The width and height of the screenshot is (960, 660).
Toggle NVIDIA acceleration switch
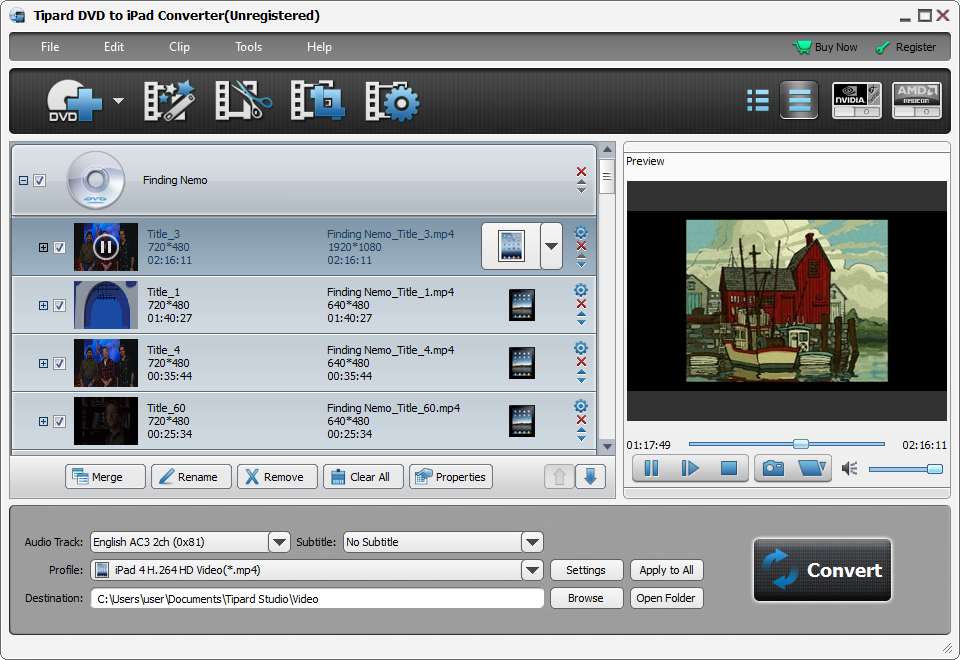click(x=857, y=100)
